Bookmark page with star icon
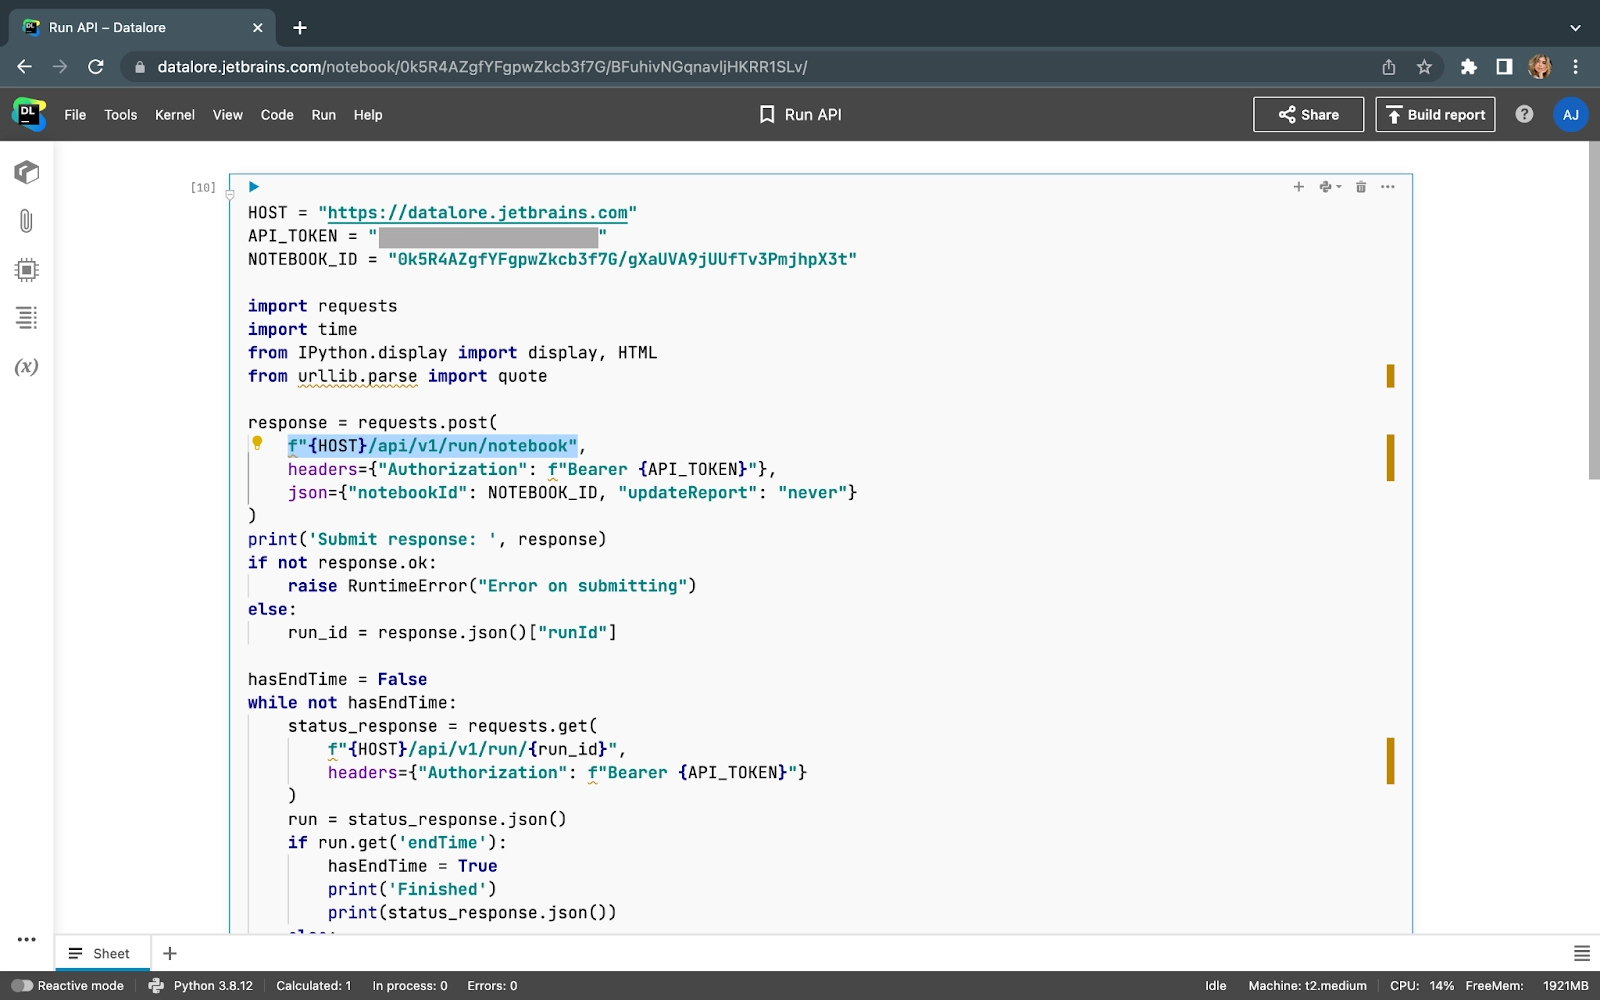 click(1424, 67)
